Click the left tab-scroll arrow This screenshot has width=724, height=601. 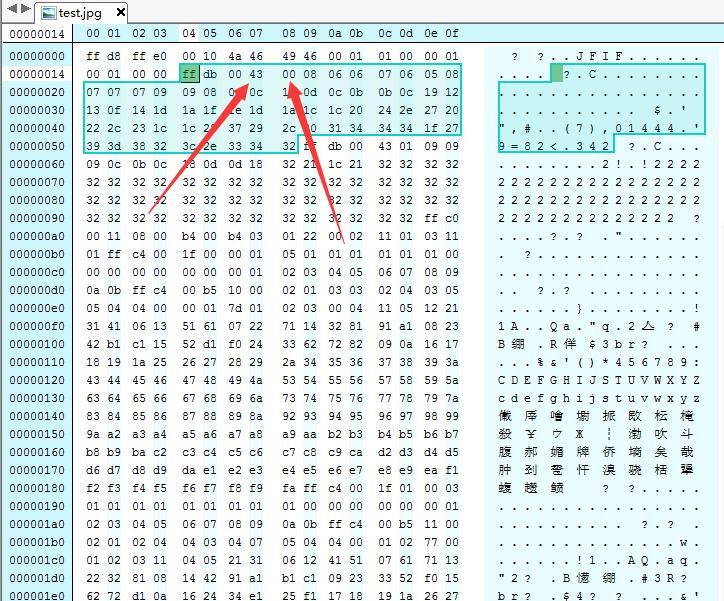click(12, 9)
